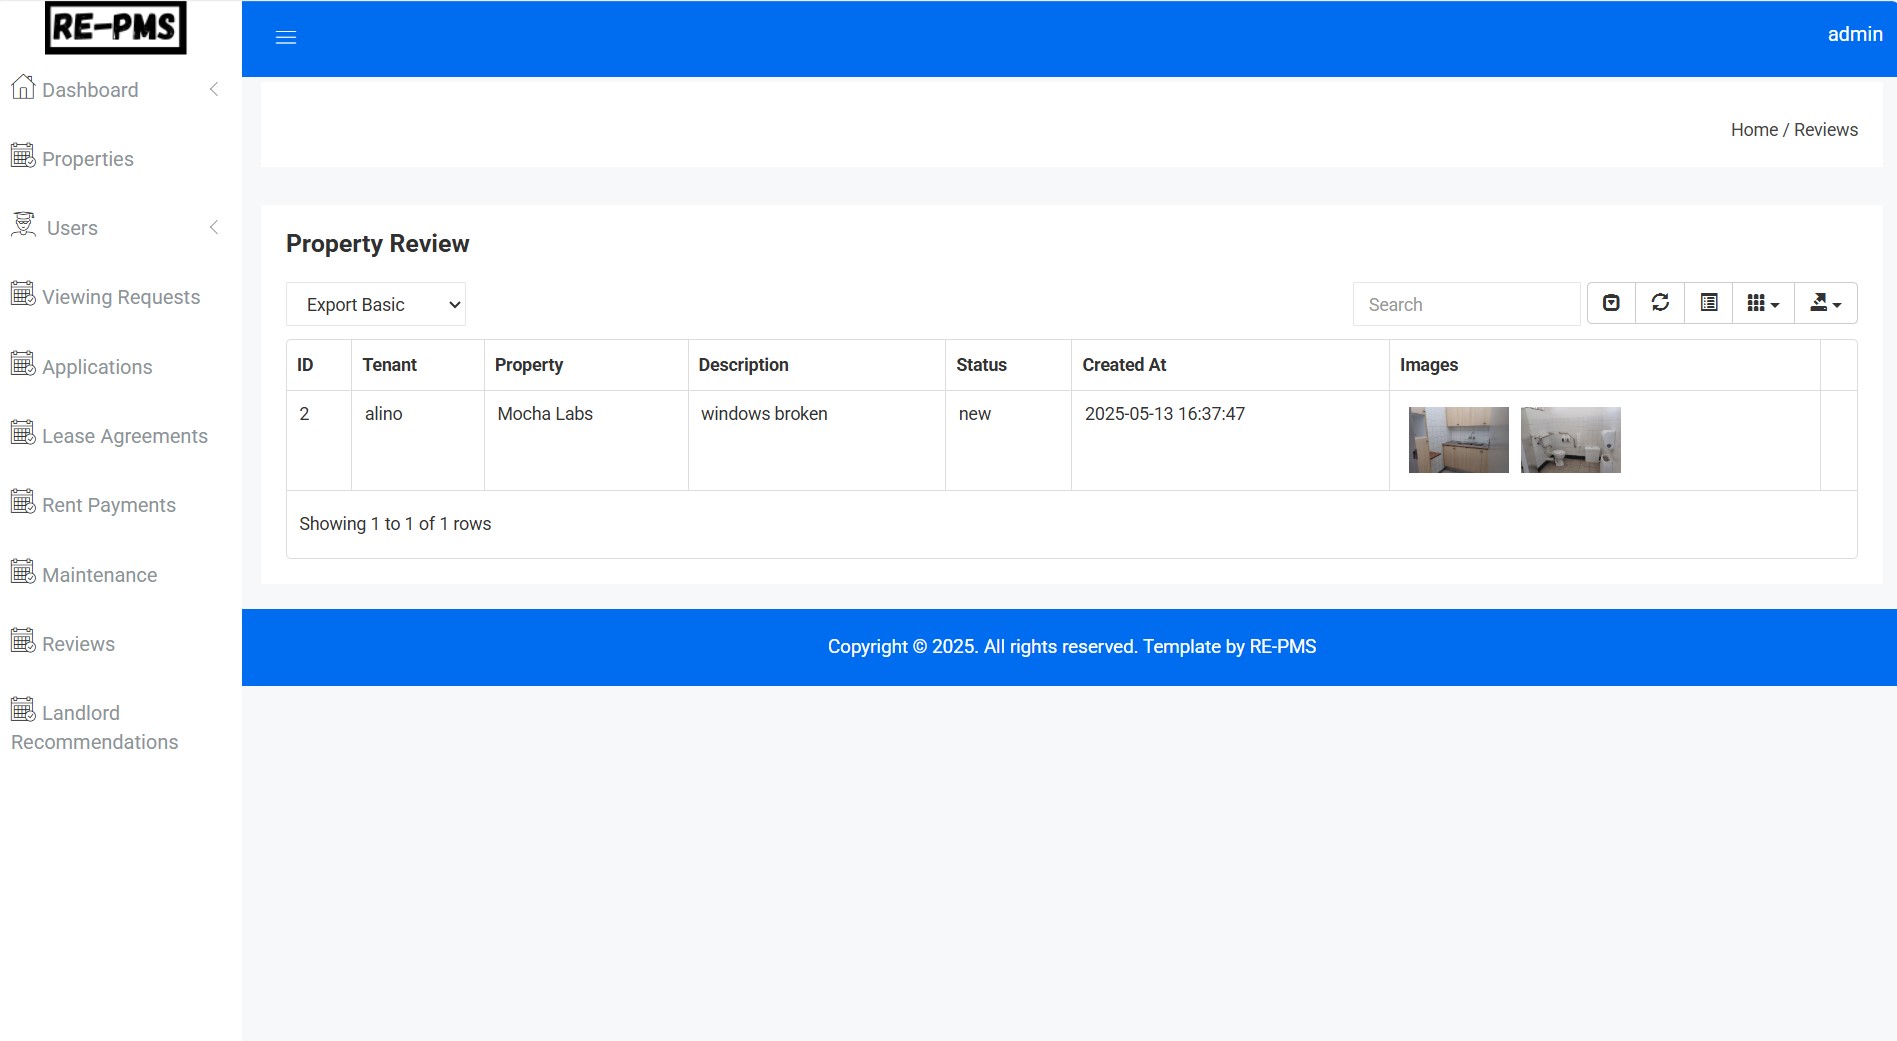1897x1041 pixels.
Task: Go to Viewing Requests in sidebar
Action: tap(120, 297)
